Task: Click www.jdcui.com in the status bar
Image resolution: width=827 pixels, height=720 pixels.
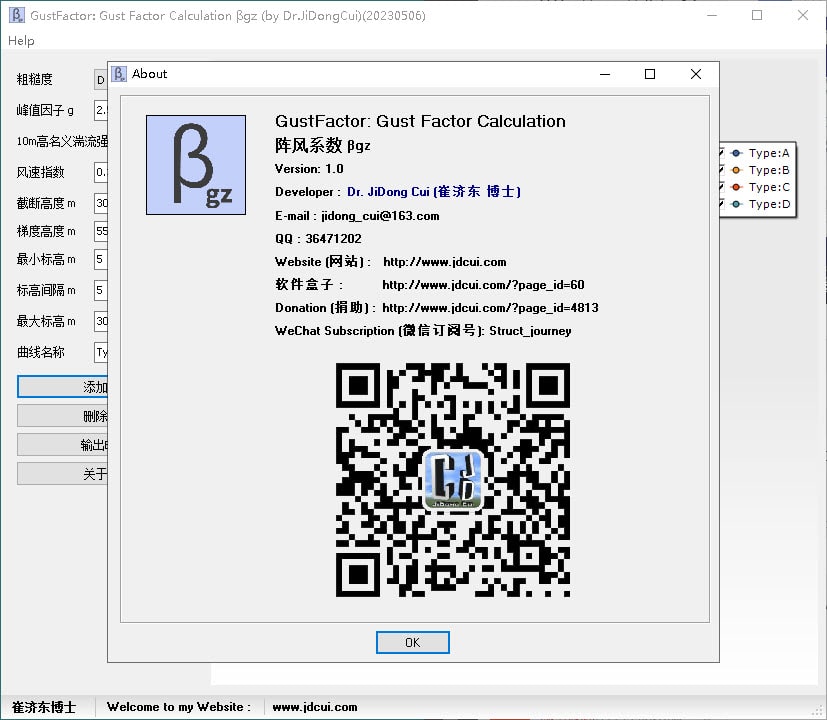Action: click(315, 707)
